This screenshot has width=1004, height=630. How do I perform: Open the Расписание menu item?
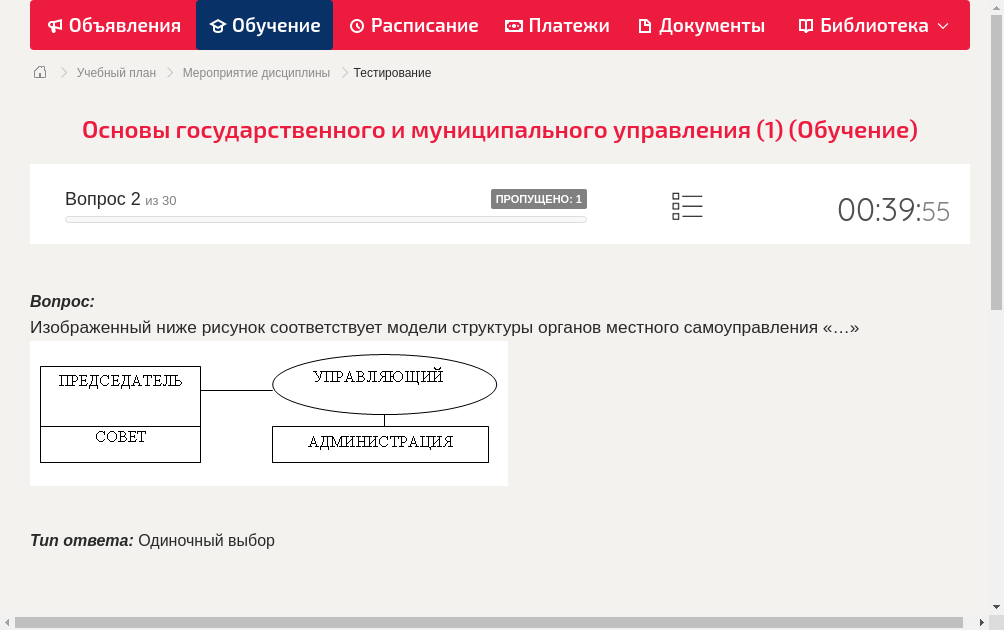(x=413, y=25)
